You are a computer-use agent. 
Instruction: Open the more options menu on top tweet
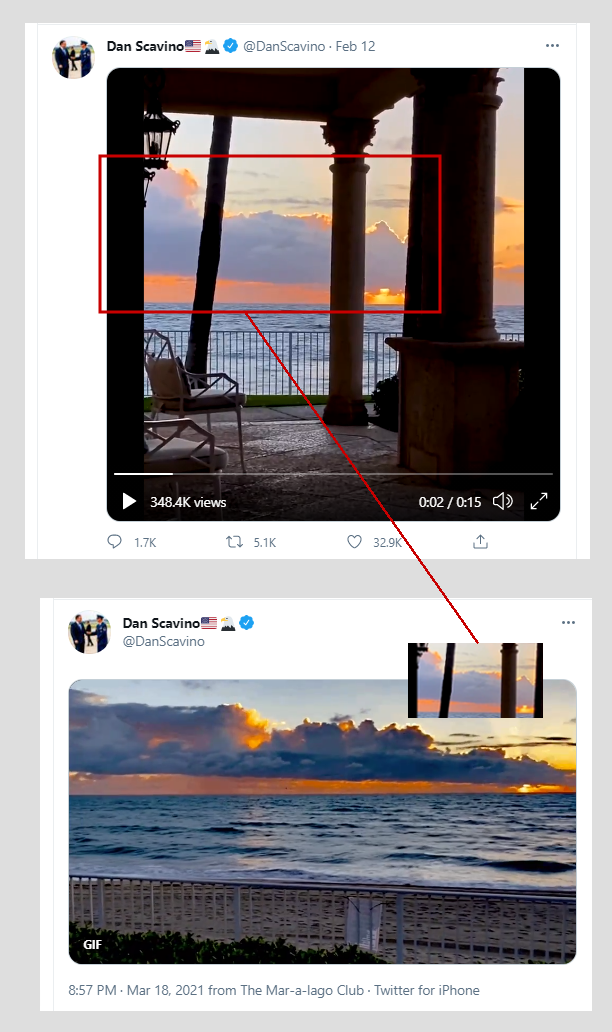coord(552,45)
